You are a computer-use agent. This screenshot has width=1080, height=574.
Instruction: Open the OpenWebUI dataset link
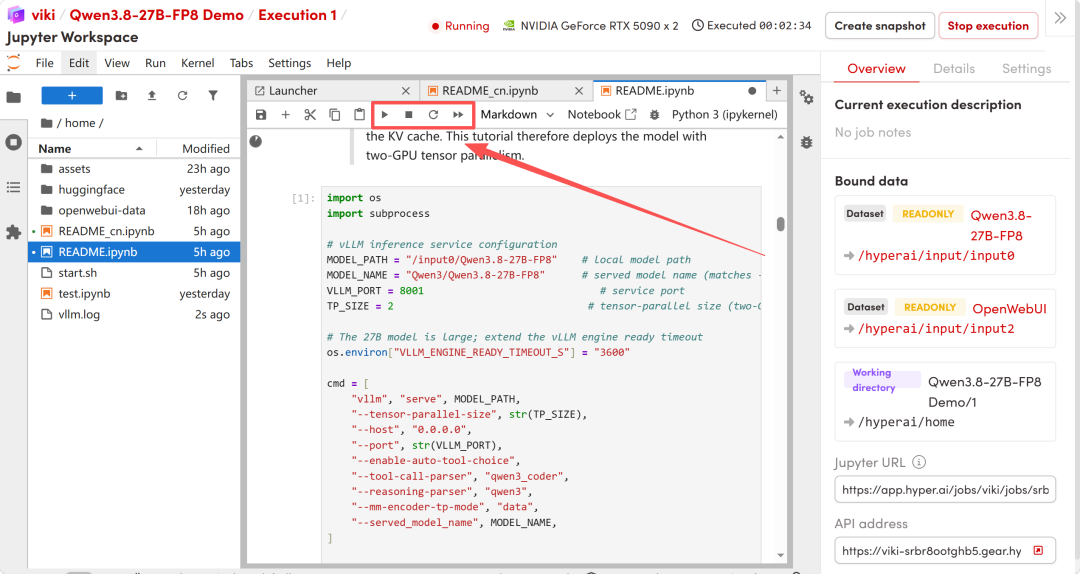1009,309
